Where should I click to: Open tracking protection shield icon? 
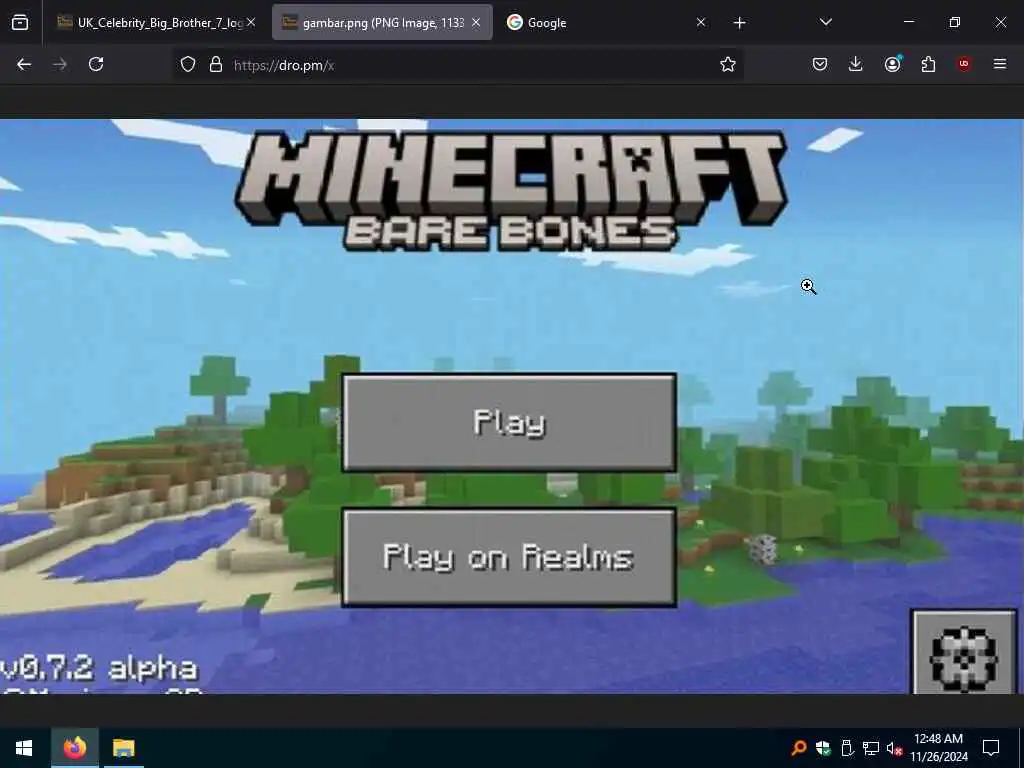(188, 65)
